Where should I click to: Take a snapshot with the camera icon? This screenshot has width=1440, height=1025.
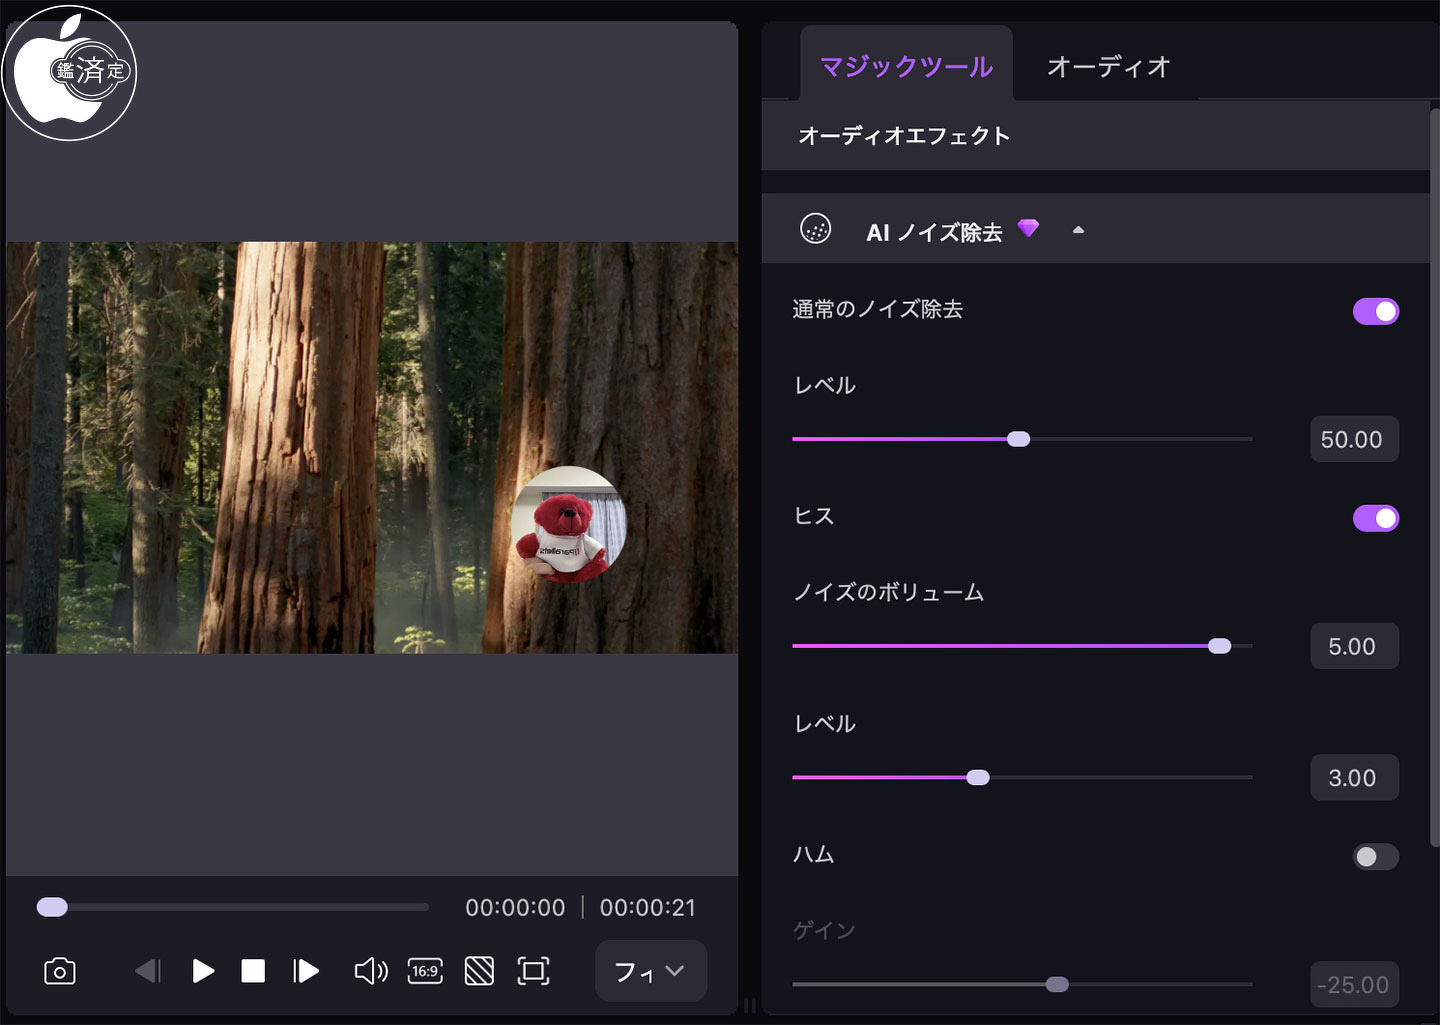coord(60,971)
